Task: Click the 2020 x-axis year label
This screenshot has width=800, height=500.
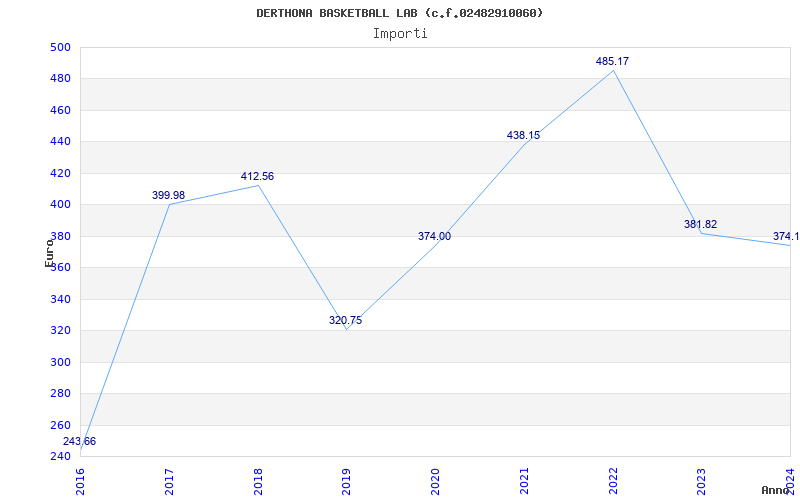Action: (x=435, y=482)
